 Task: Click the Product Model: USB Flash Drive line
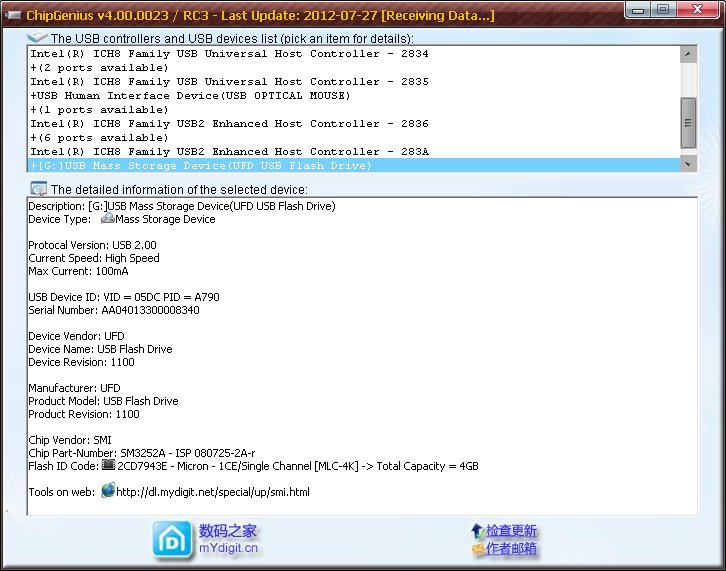103,401
